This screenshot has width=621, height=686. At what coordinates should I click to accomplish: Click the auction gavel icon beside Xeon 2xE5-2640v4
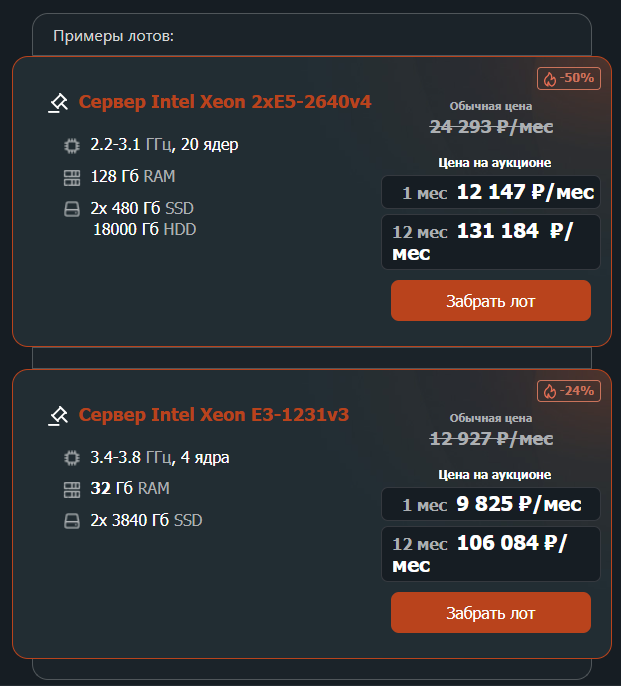58,103
